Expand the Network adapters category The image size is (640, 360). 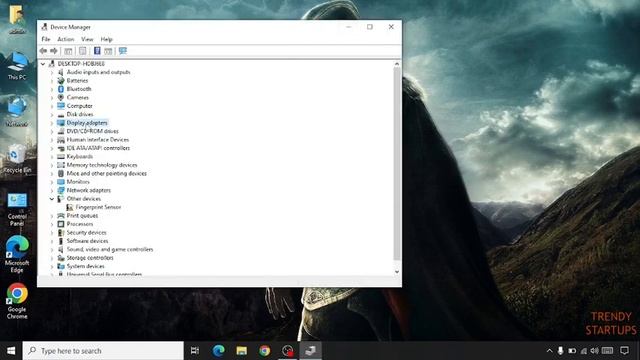tap(52, 190)
